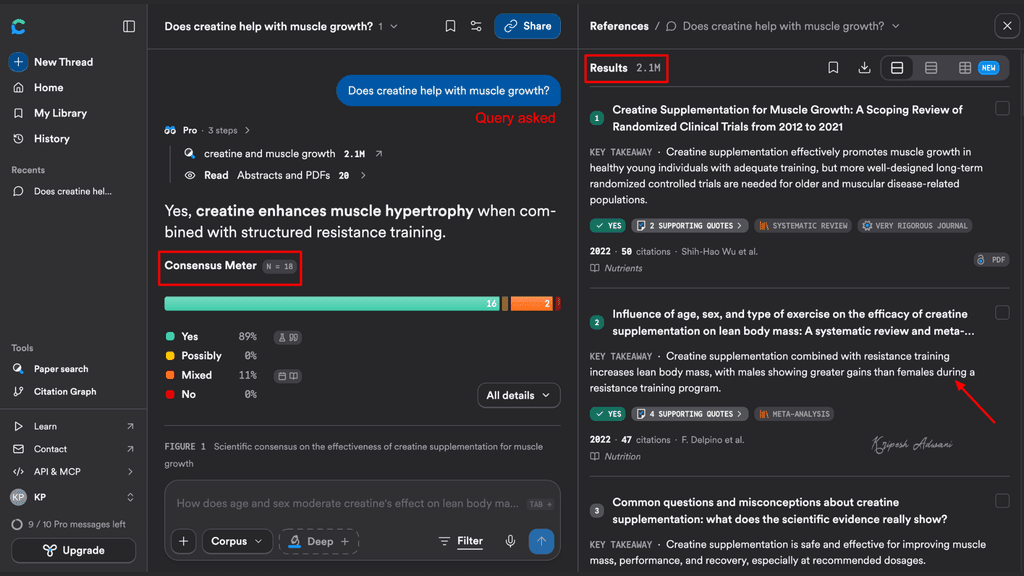Switch to new table view layout
Viewport: 1024px width, 576px height.
[977, 68]
